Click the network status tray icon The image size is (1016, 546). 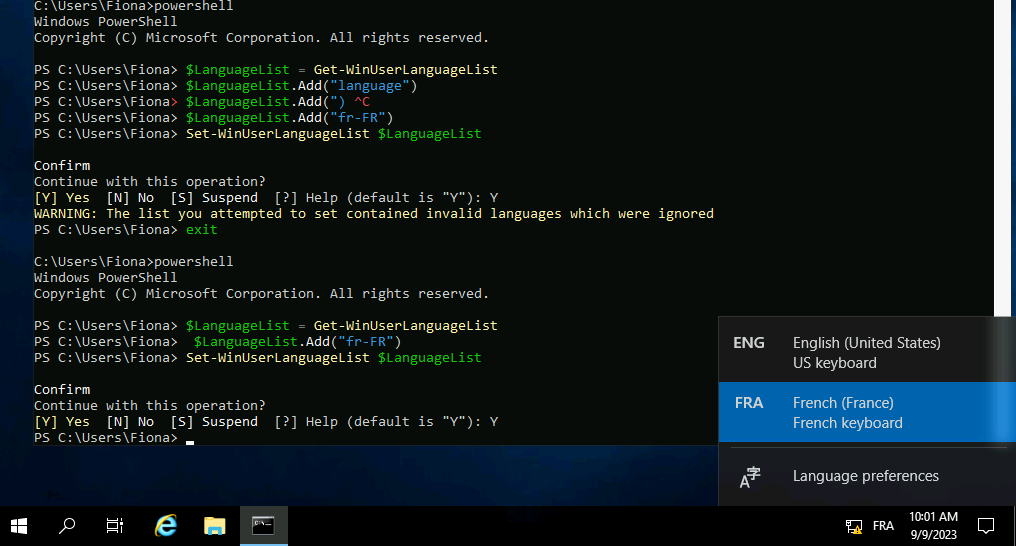point(854,526)
